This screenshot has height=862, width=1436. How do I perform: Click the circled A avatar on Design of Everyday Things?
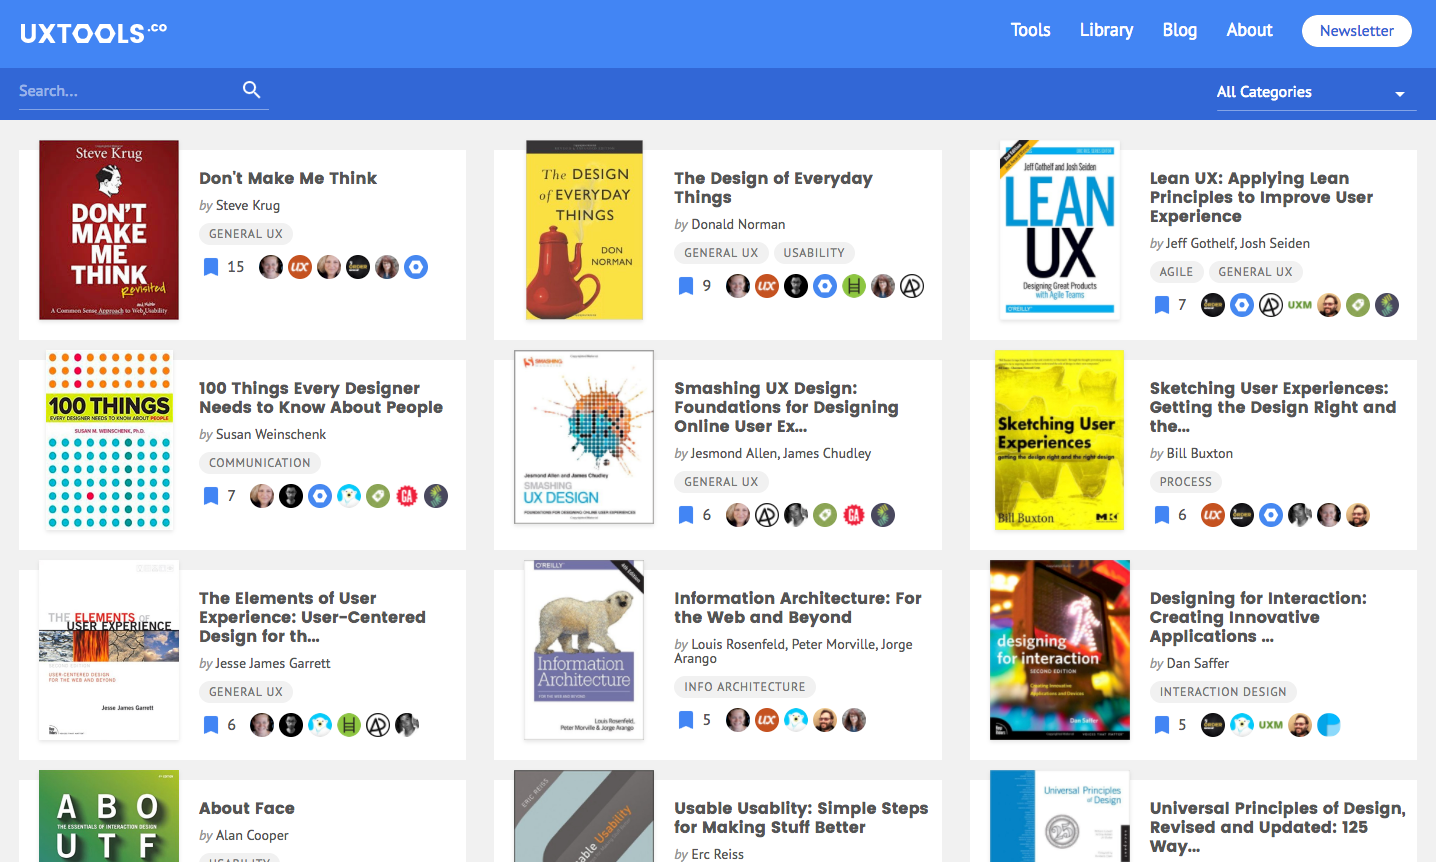[x=912, y=286]
